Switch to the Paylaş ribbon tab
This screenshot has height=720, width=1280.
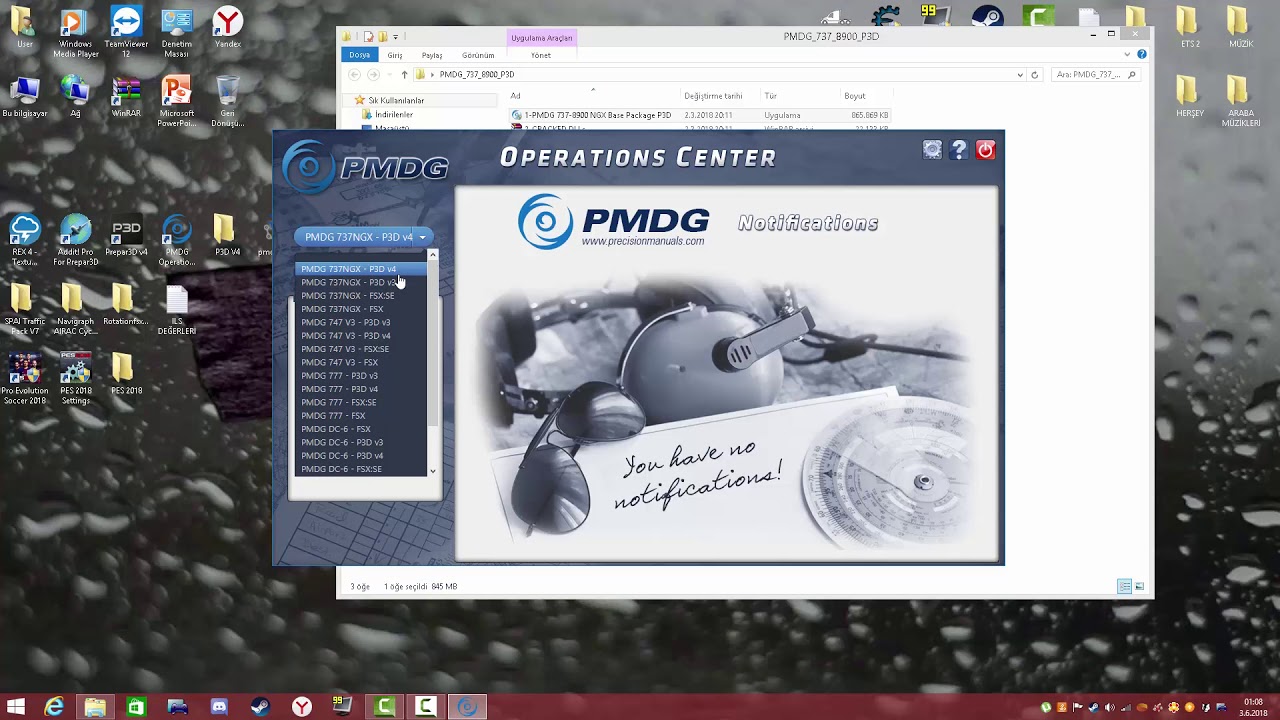click(x=432, y=55)
